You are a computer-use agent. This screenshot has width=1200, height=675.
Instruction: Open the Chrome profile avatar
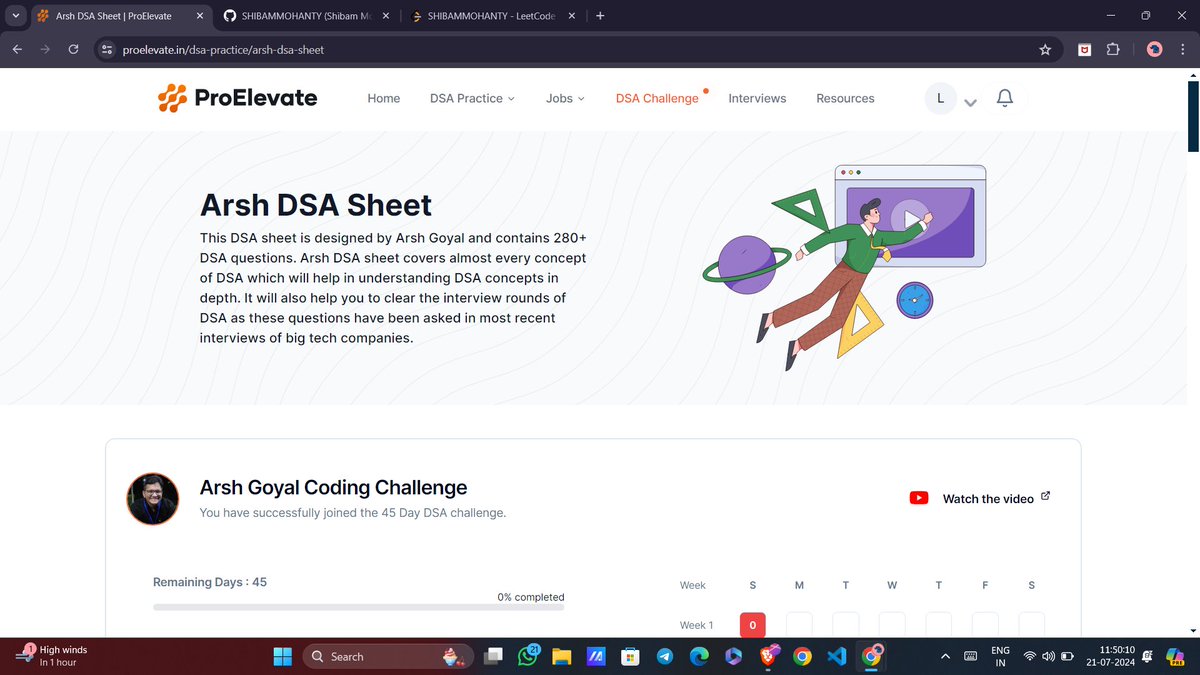pyautogui.click(x=1154, y=49)
